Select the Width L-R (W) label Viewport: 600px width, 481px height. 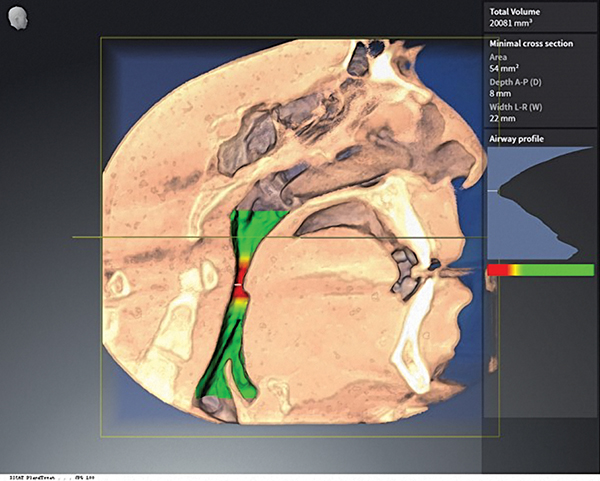[515, 106]
